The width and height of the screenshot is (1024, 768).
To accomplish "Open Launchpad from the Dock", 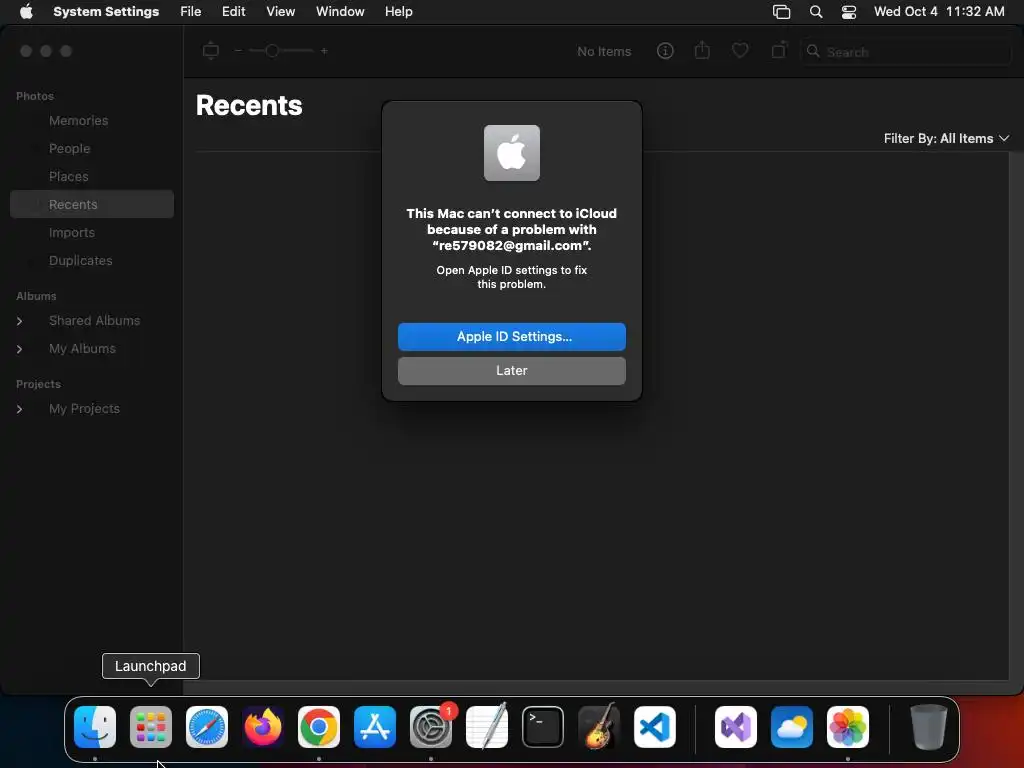I will click(151, 727).
